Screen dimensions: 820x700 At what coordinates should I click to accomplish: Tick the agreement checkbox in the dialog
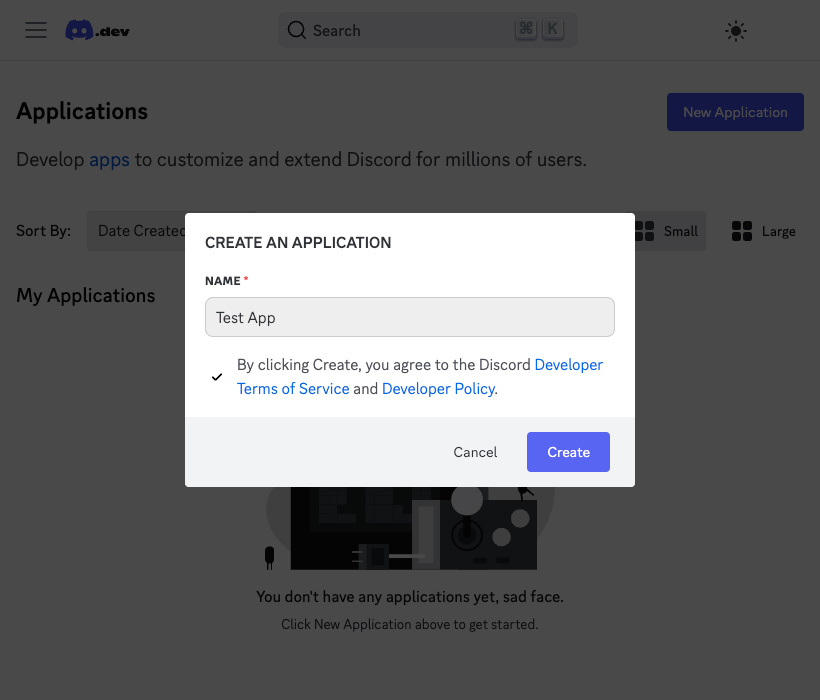pyautogui.click(x=217, y=376)
